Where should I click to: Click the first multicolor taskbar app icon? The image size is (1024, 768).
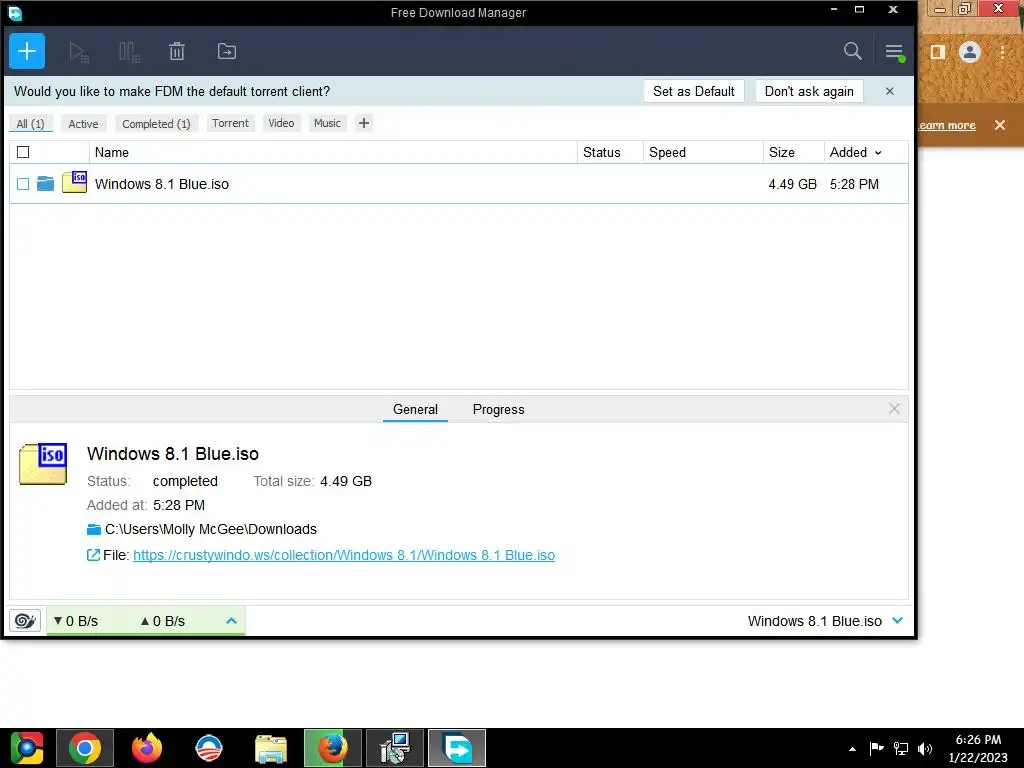pos(27,748)
